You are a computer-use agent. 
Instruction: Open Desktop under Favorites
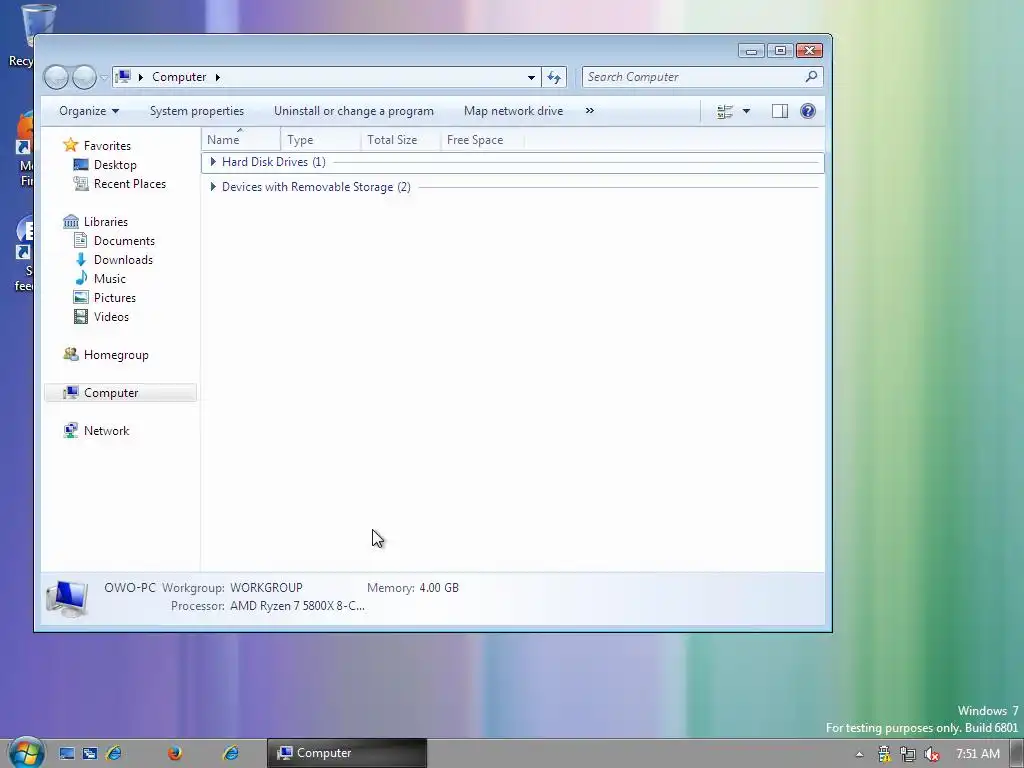115,165
